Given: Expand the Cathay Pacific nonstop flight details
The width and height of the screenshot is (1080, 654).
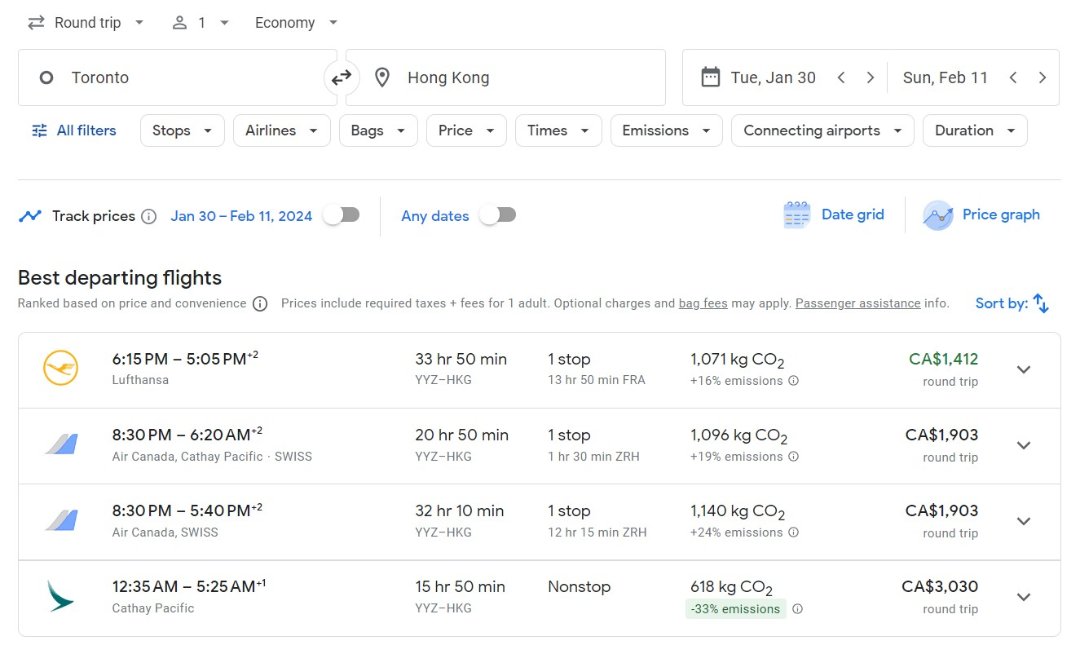Looking at the screenshot, I should 1023,597.
